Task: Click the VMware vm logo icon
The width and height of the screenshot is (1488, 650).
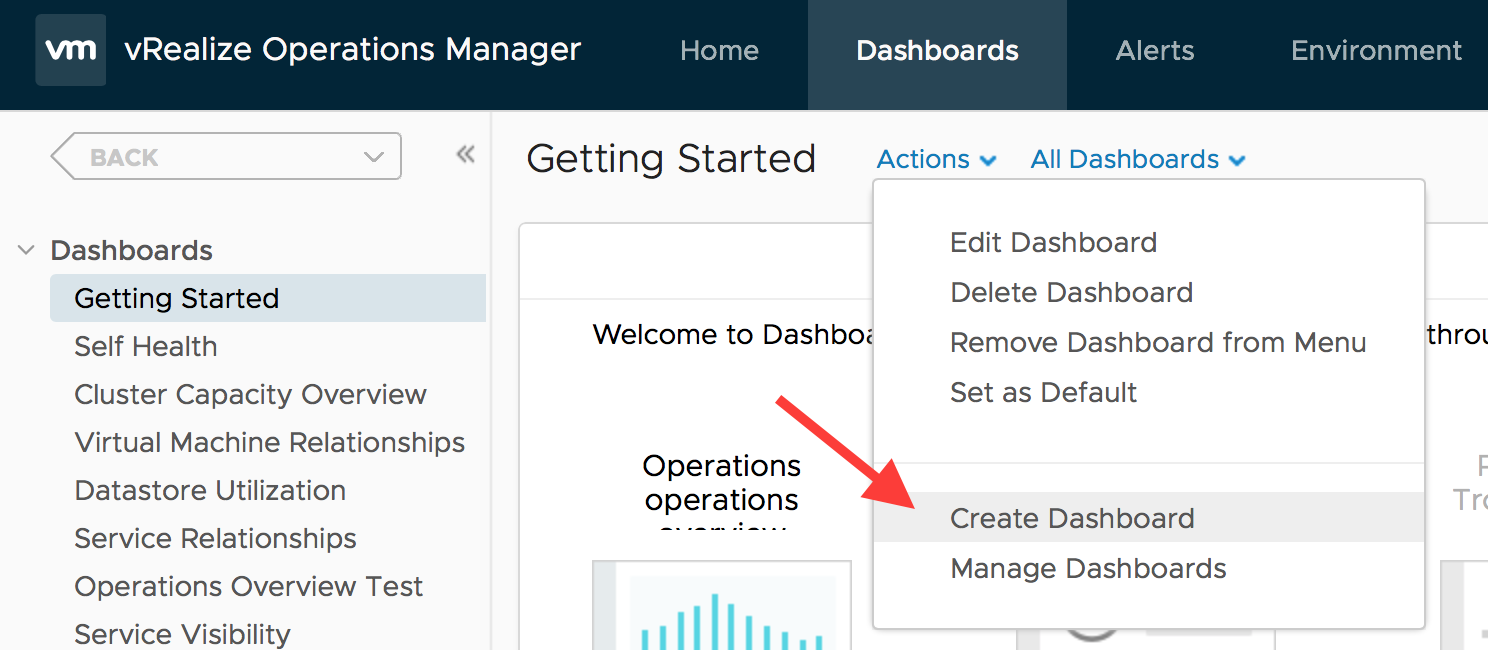Action: tap(70, 50)
